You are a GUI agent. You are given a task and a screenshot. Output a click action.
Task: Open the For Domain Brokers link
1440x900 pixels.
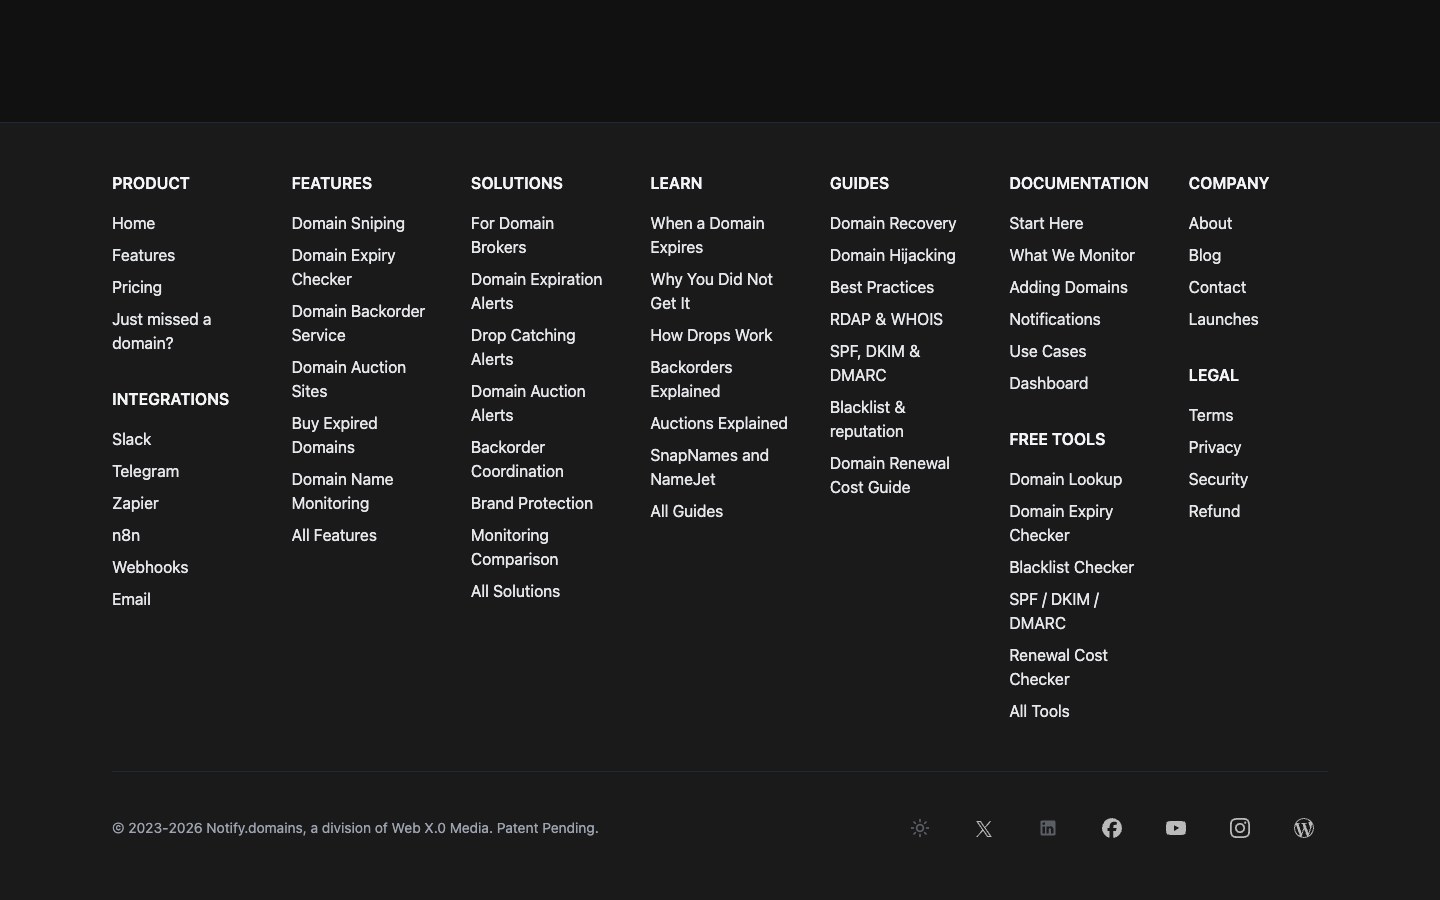[x=512, y=235]
